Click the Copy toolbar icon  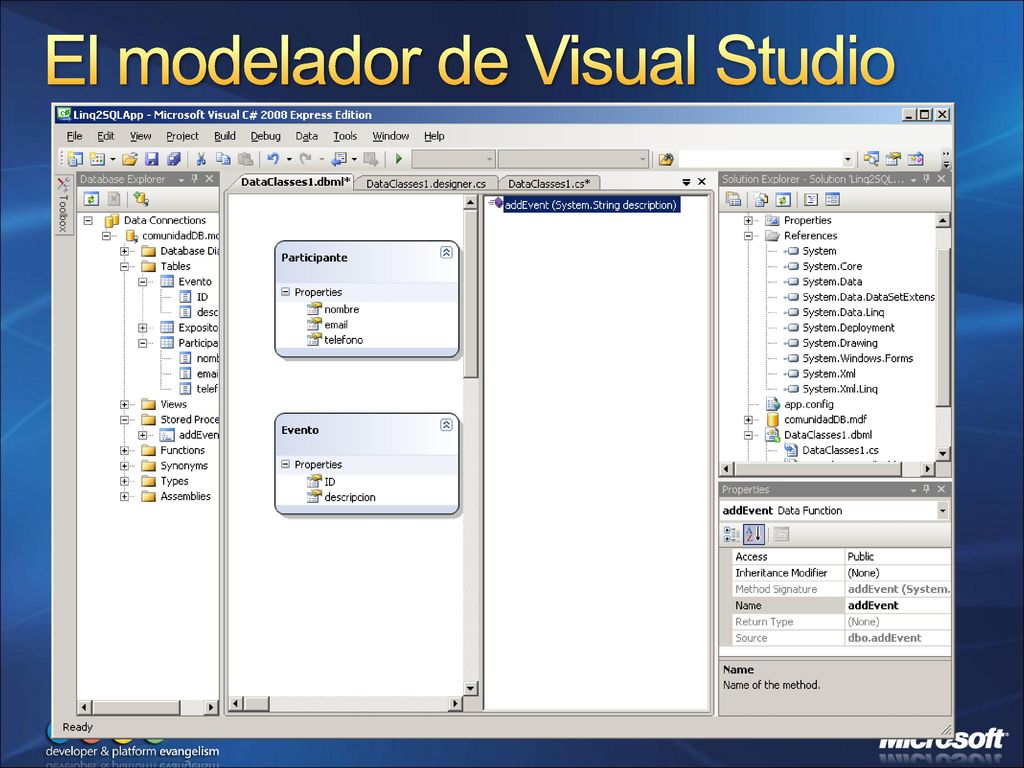click(223, 159)
